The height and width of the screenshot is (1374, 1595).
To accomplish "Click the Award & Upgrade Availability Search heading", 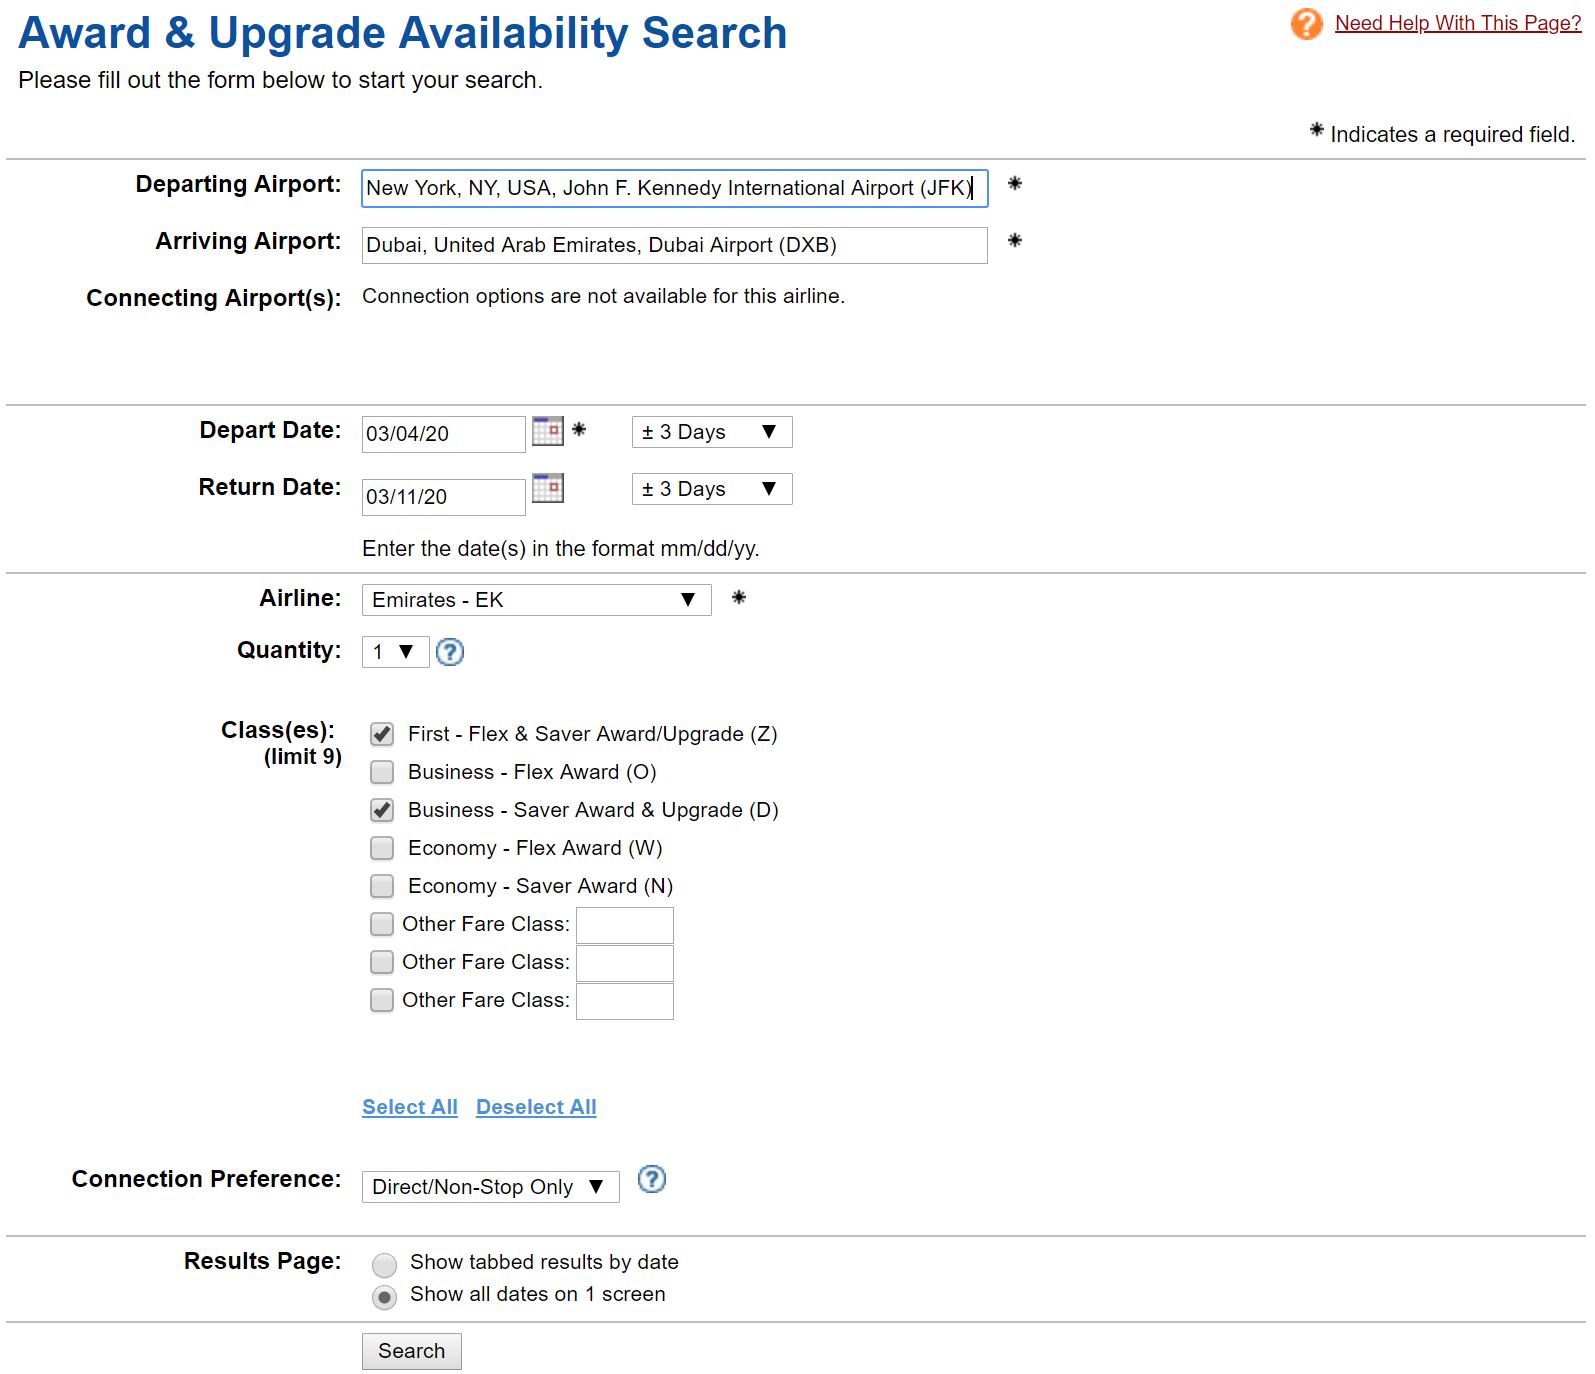I will [403, 33].
